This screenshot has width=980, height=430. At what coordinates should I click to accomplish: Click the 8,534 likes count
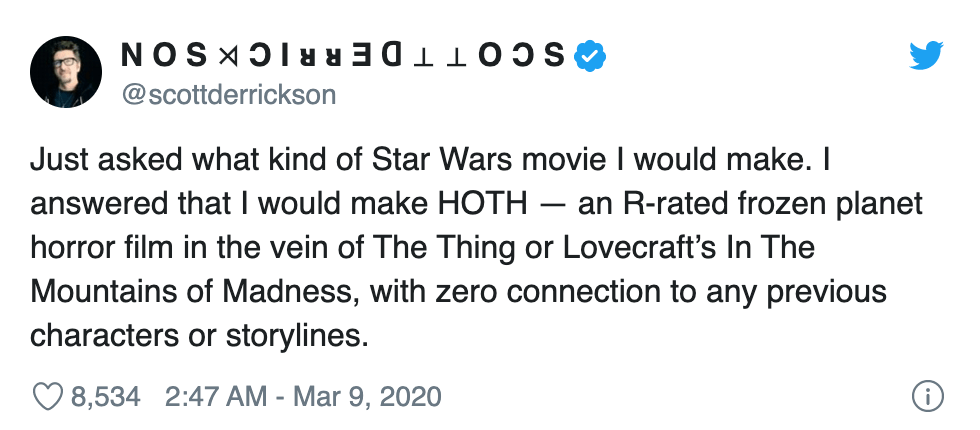(105, 397)
